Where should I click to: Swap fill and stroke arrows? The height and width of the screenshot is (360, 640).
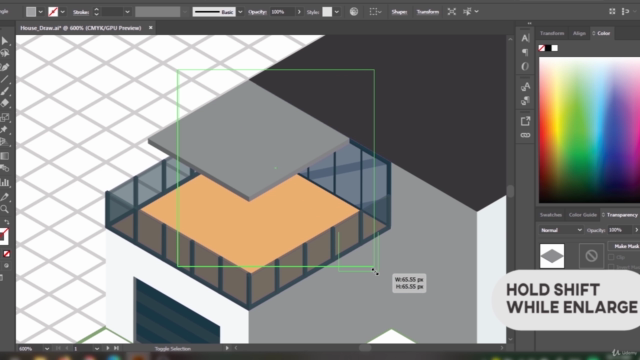click(7, 222)
